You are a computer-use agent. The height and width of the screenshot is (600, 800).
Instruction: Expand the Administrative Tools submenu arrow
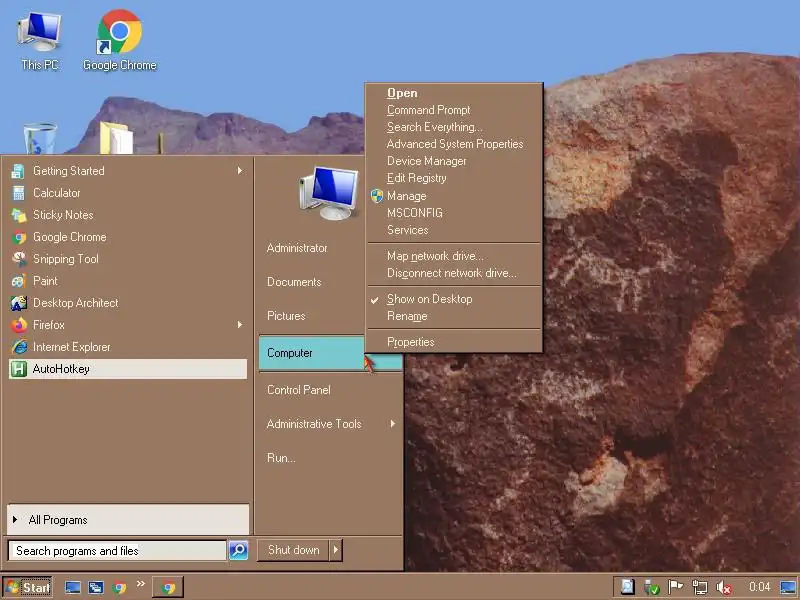point(392,423)
